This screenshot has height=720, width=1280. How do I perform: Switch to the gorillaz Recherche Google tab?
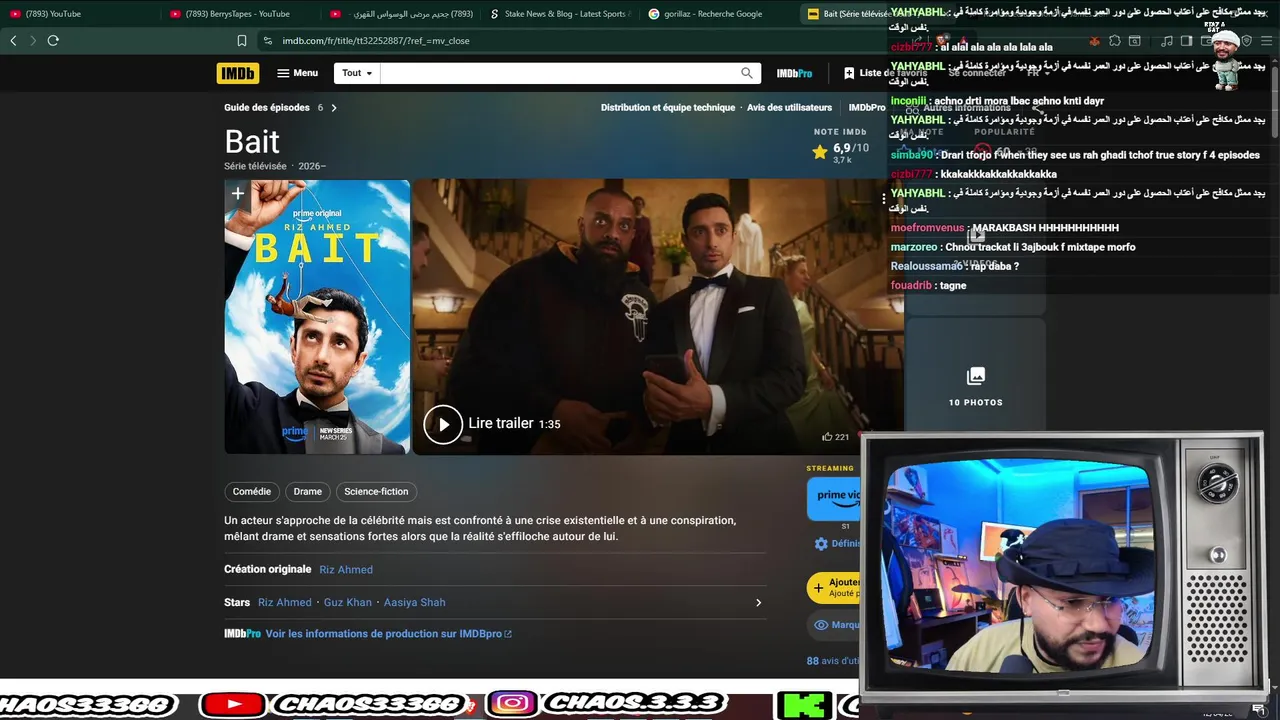718,14
